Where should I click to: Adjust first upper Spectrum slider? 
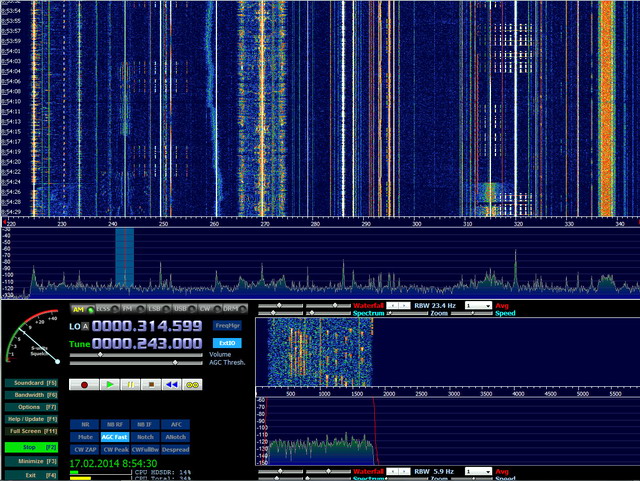pos(280,313)
